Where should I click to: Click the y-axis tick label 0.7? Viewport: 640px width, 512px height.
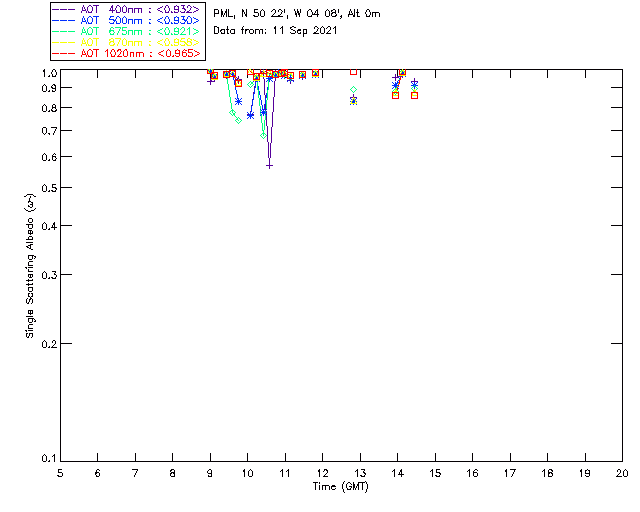tap(49, 131)
